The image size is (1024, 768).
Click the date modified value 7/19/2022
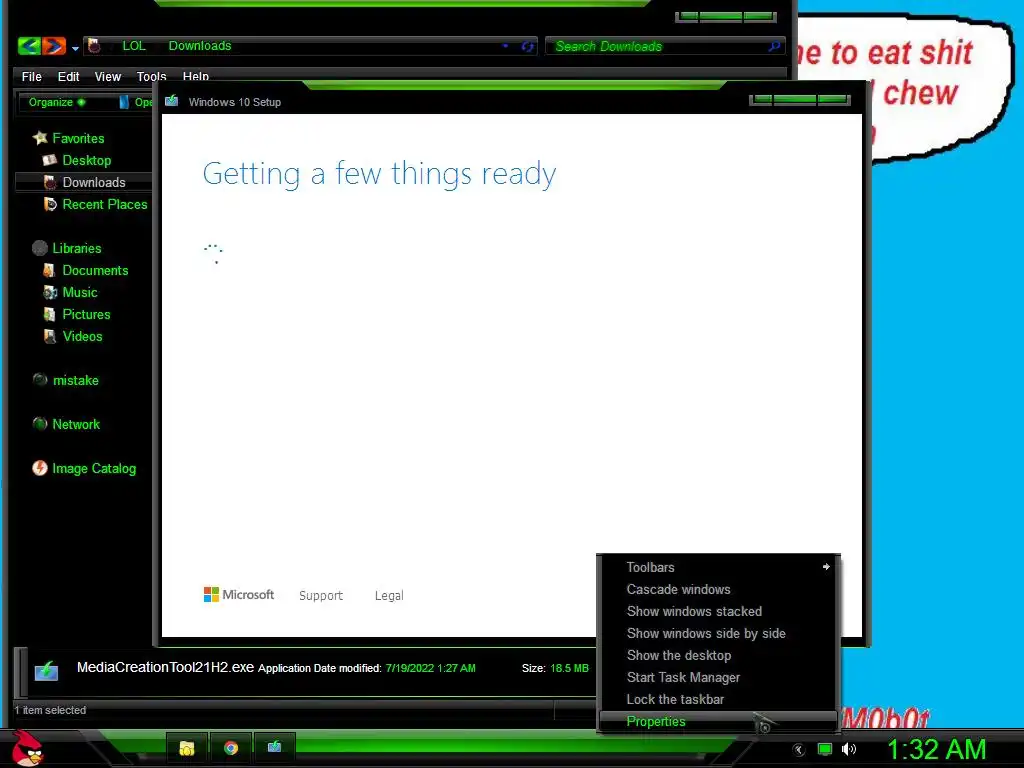(x=430, y=668)
